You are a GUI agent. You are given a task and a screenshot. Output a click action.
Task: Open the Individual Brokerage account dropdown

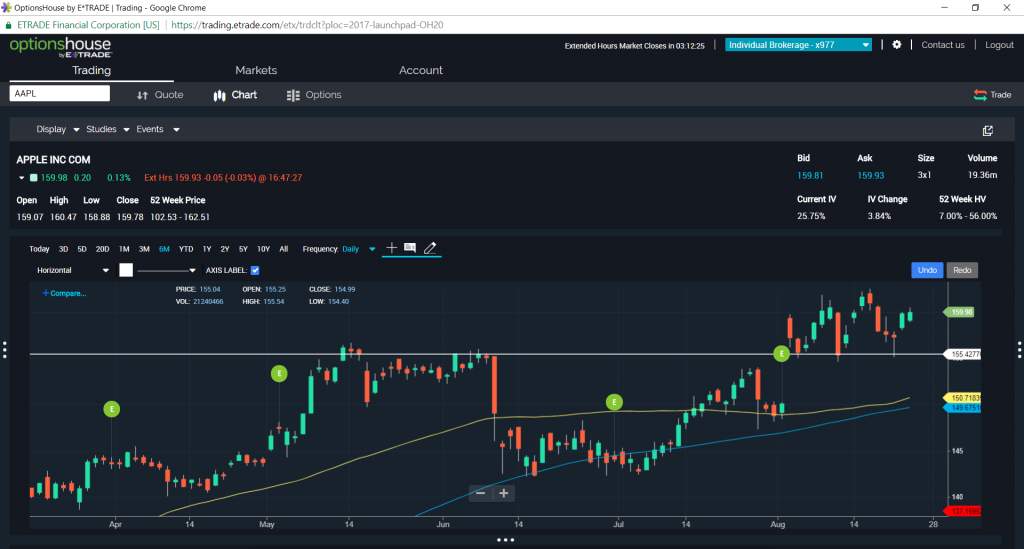point(798,45)
